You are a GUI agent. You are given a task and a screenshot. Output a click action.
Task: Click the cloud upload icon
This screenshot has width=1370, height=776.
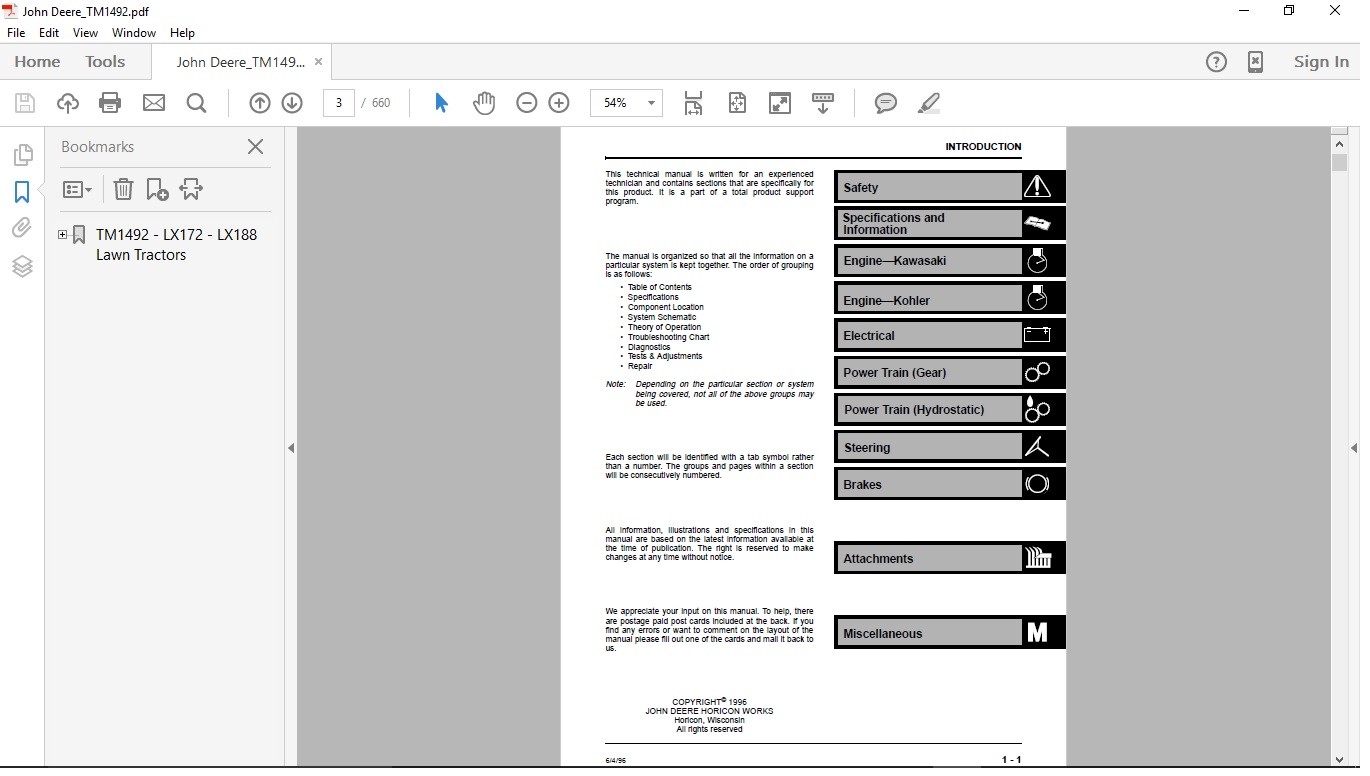[67, 103]
